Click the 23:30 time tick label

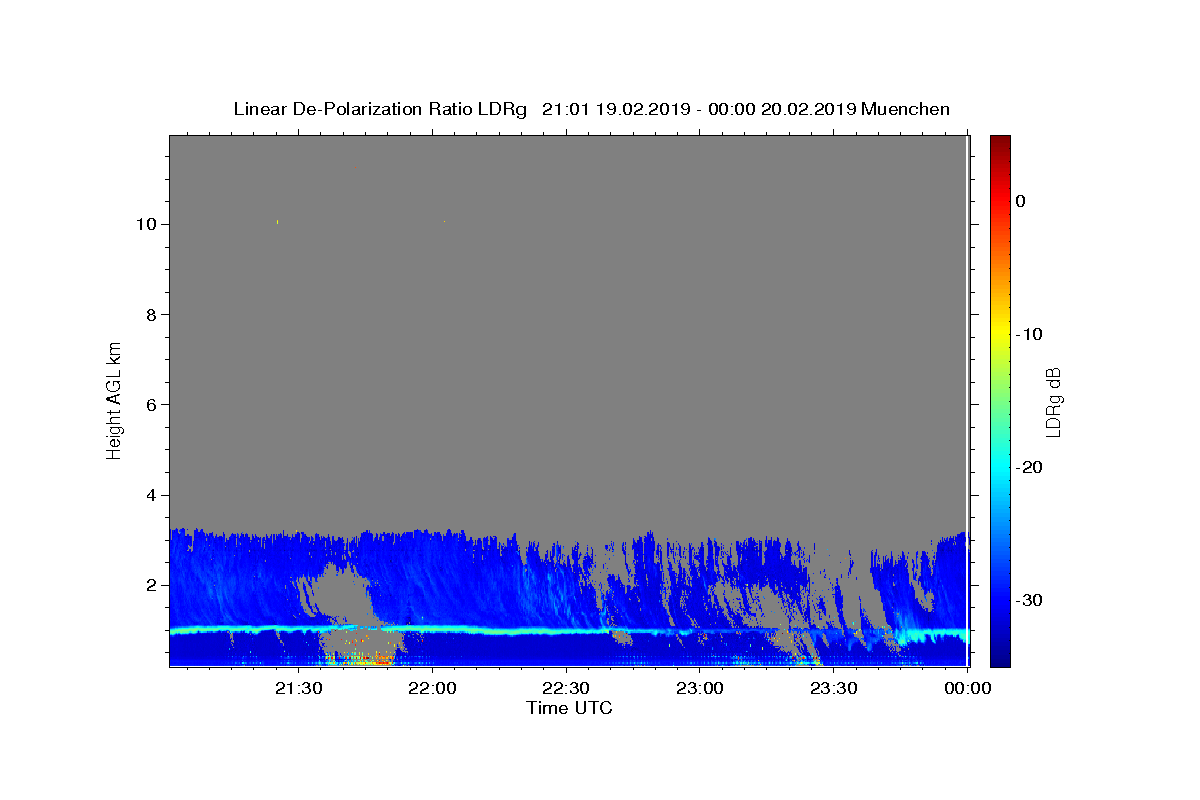(x=833, y=688)
